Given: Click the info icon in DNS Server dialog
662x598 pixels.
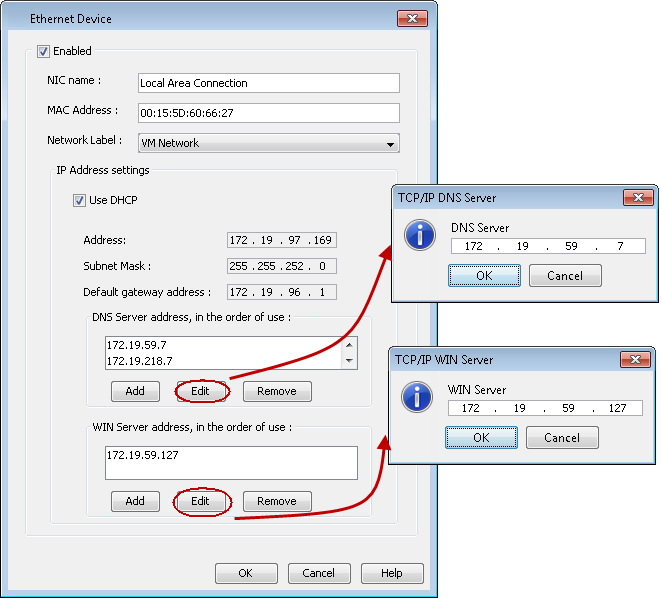Looking at the screenshot, I should pos(418,235).
